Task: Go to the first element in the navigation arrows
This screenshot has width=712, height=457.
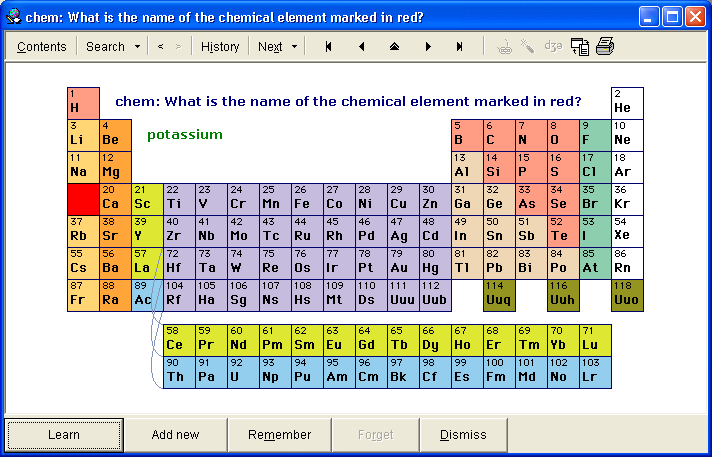Action: [328, 47]
